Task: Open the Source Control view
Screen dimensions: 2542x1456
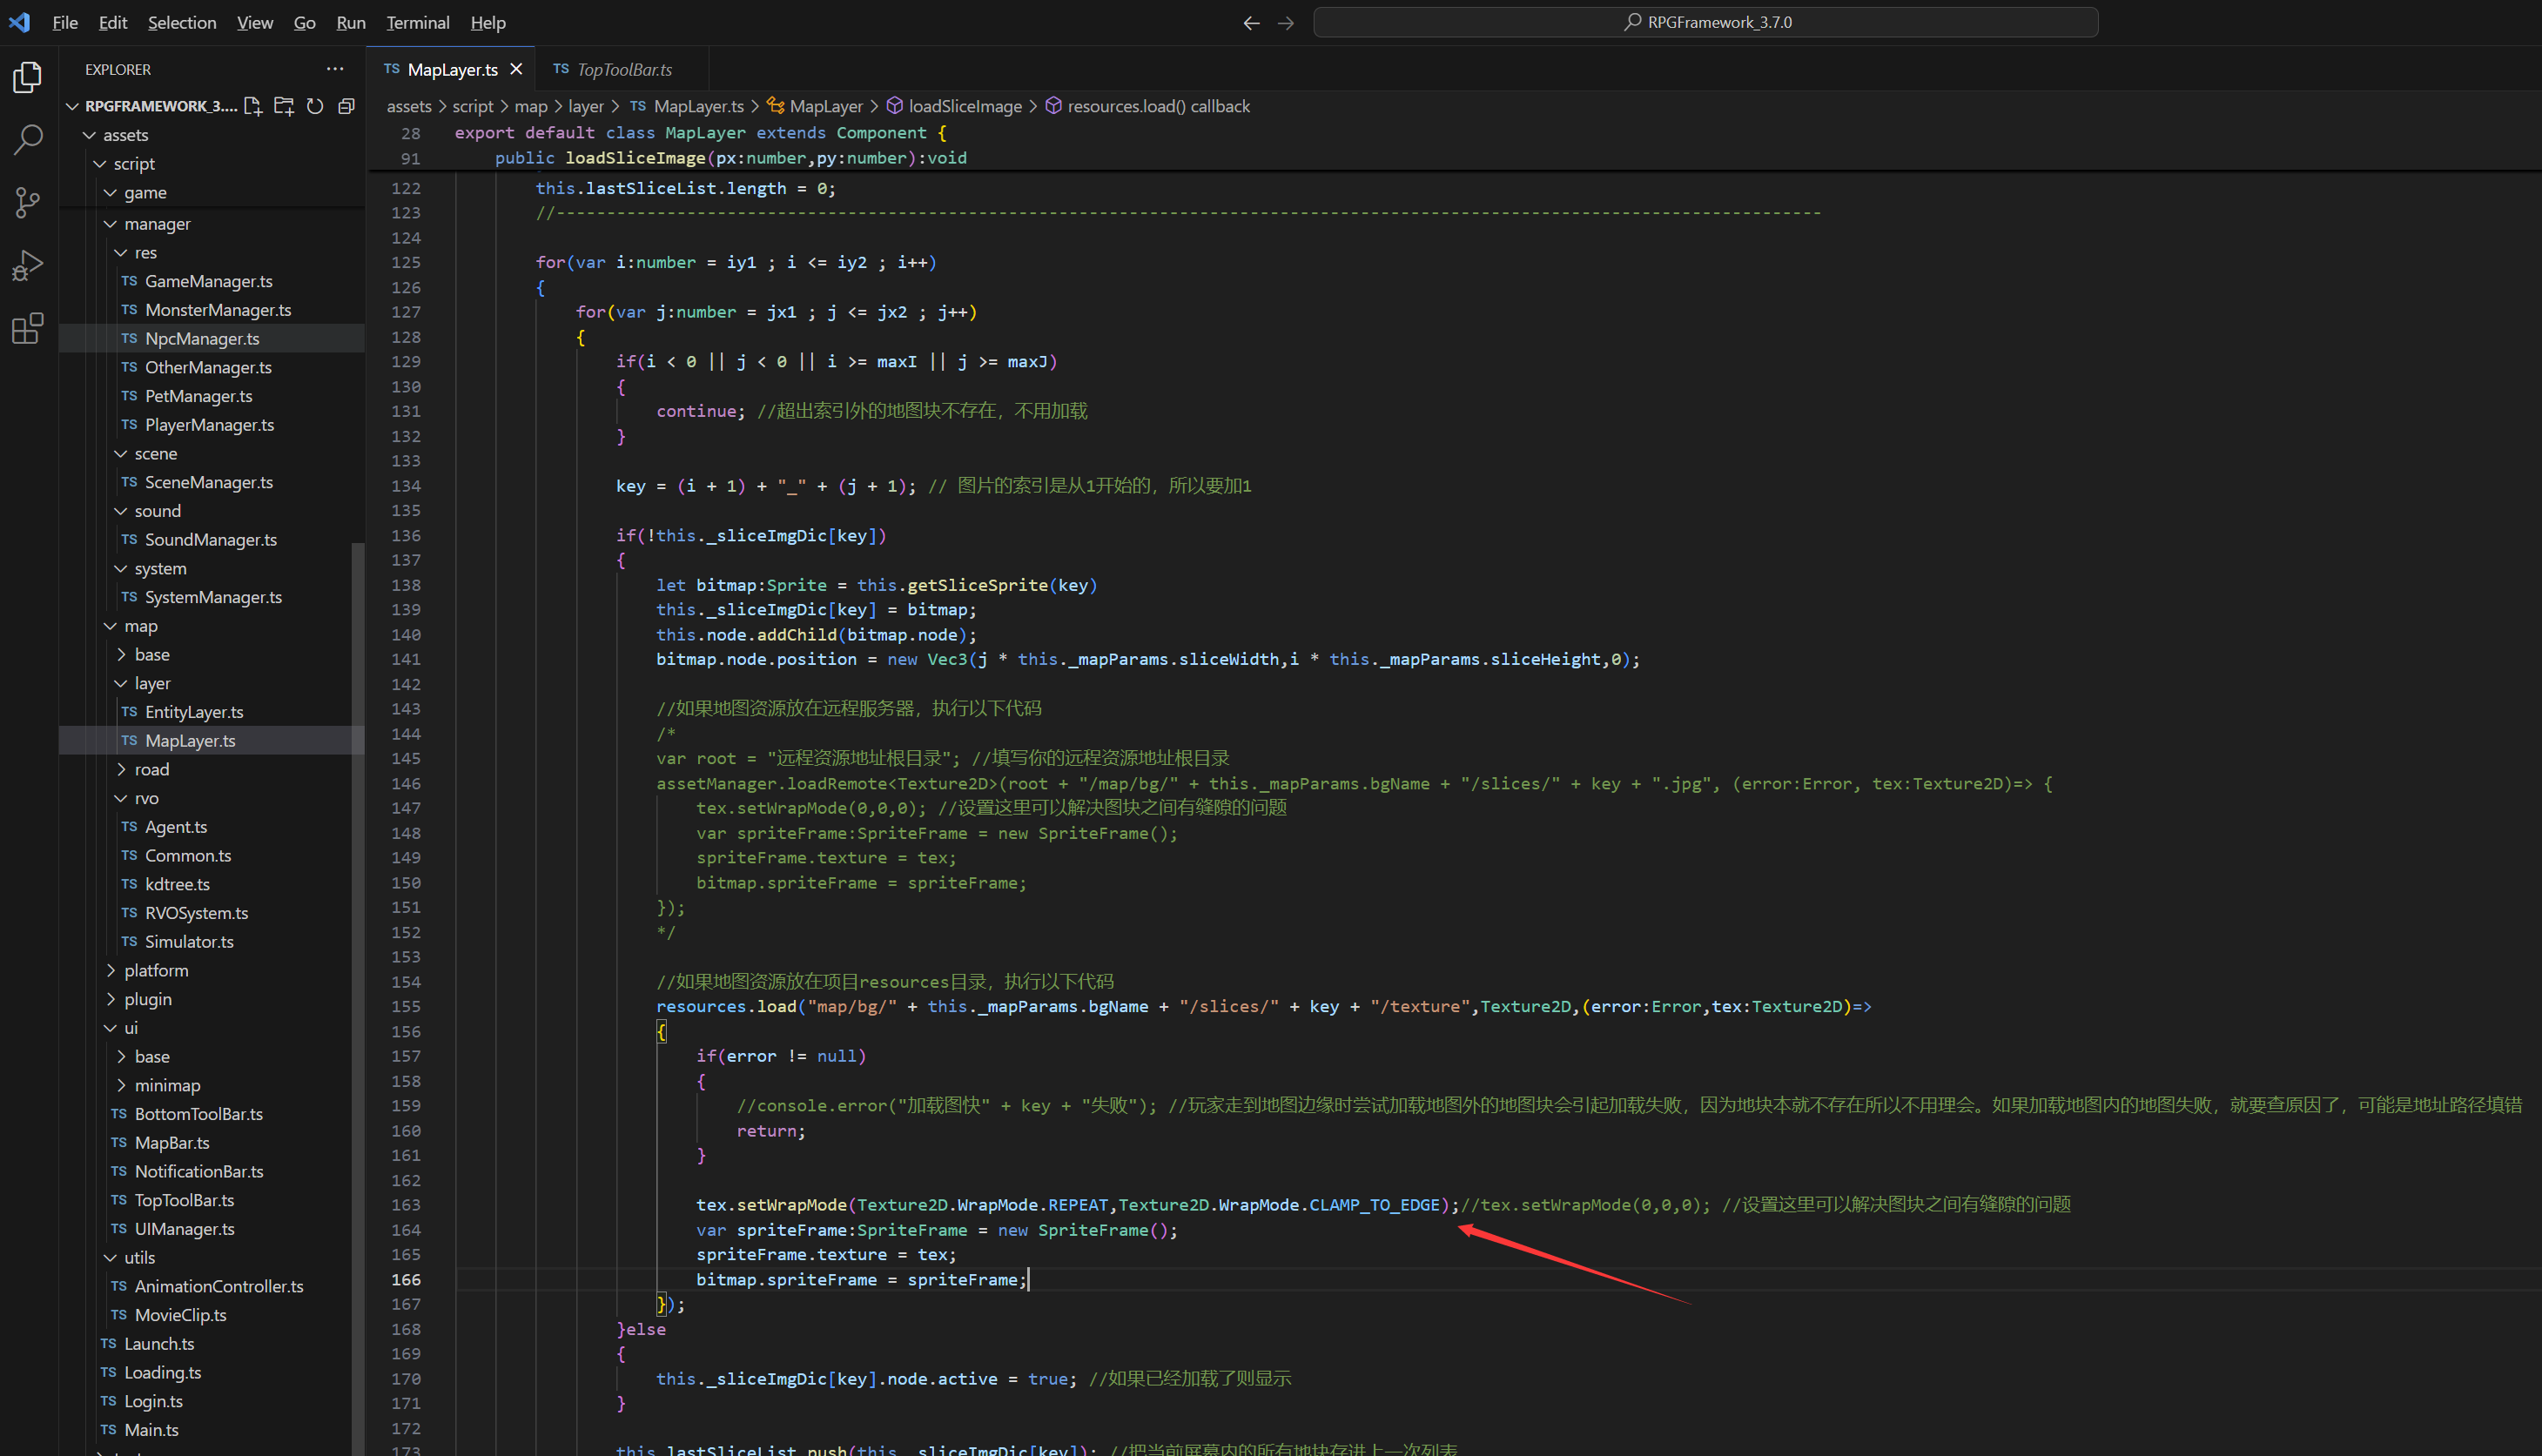Action: point(27,203)
